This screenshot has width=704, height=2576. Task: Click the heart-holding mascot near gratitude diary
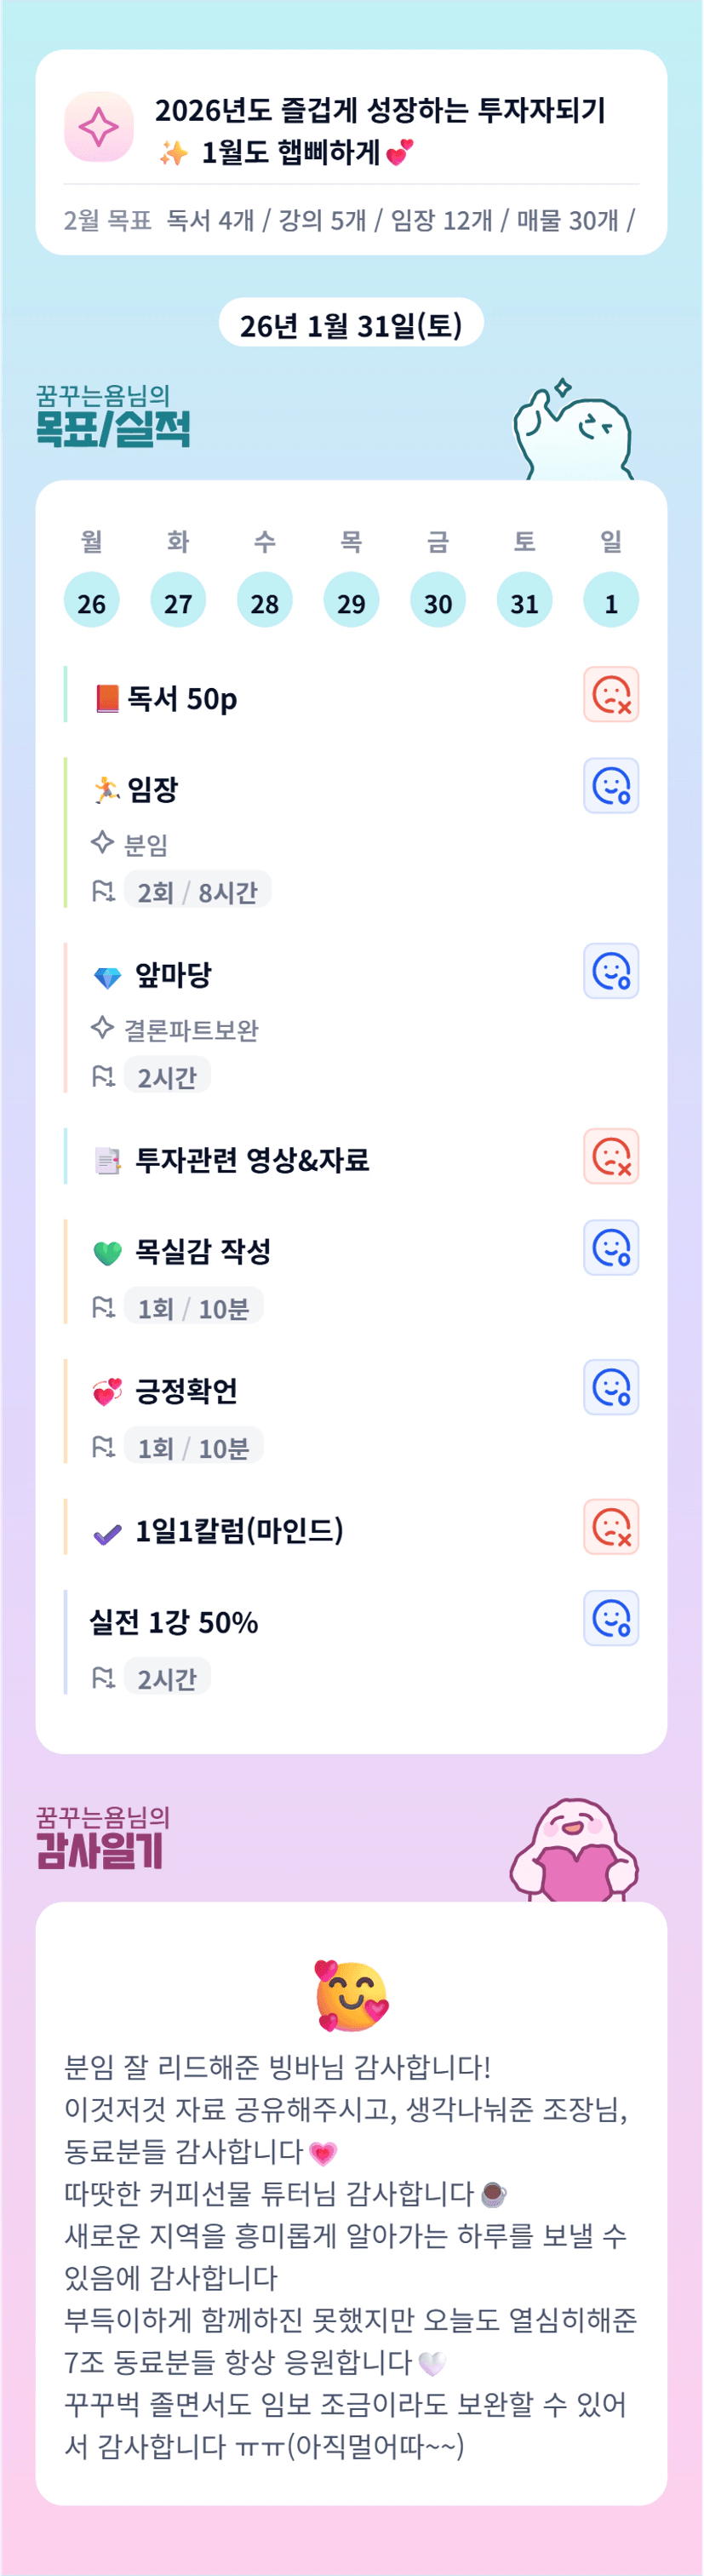(x=574, y=1852)
